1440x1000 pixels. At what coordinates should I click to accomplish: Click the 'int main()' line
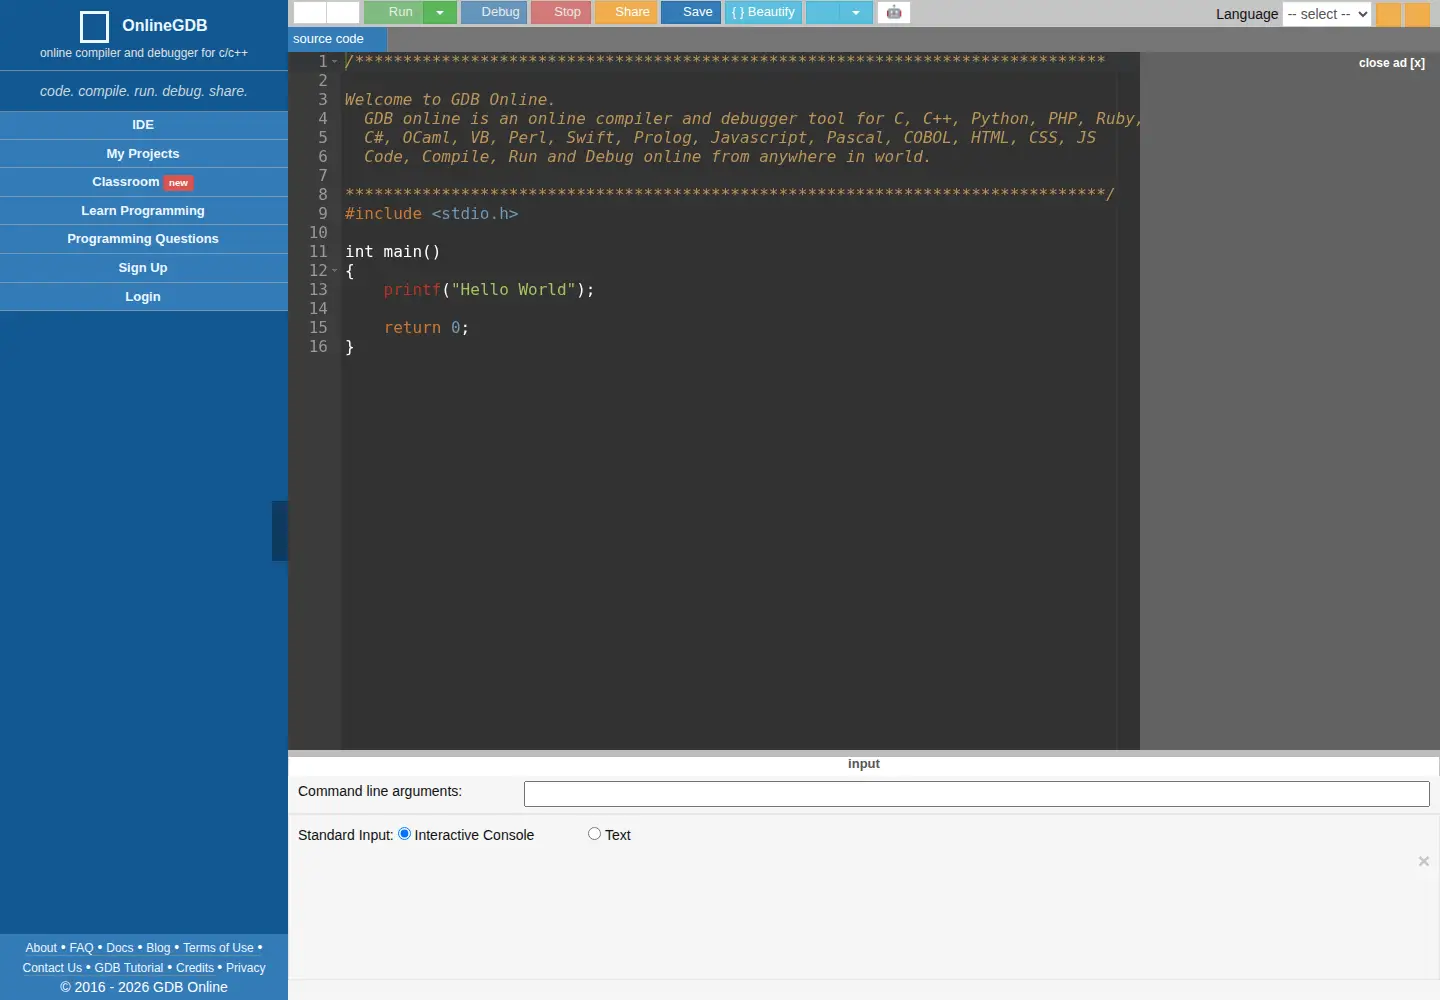393,252
